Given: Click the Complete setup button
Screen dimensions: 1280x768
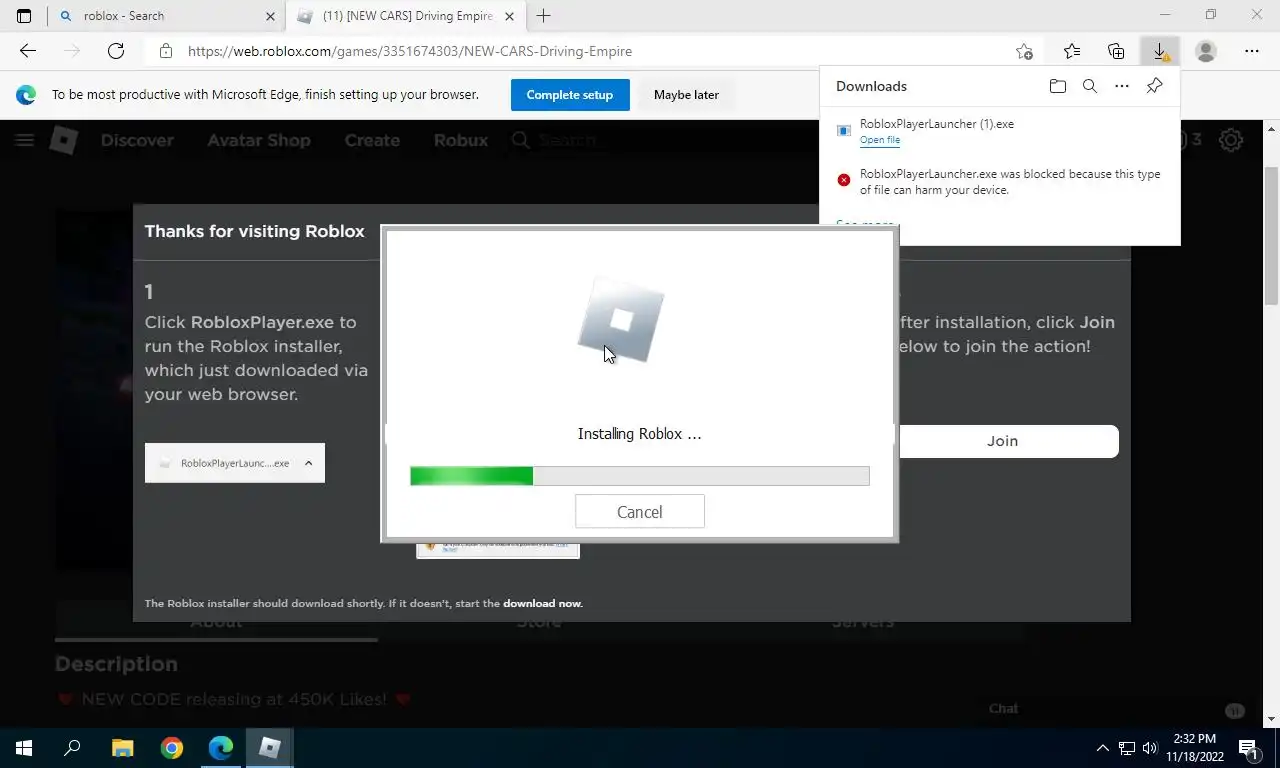Looking at the screenshot, I should pyautogui.click(x=570, y=95).
